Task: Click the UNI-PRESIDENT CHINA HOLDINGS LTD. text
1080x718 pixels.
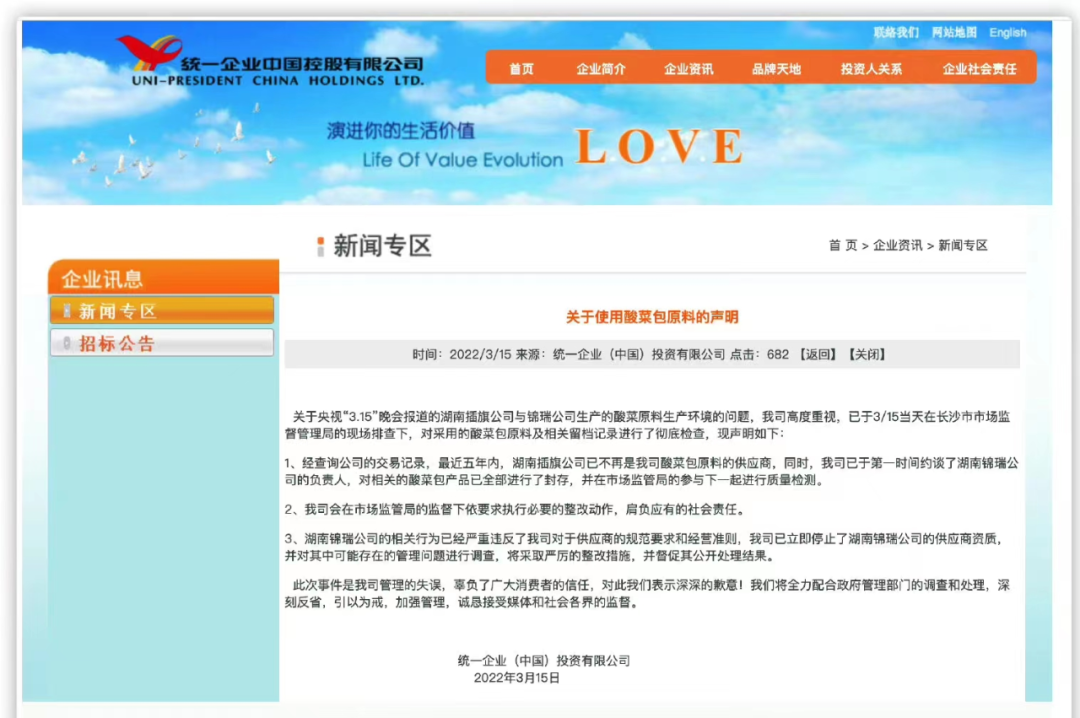Action: point(278,81)
